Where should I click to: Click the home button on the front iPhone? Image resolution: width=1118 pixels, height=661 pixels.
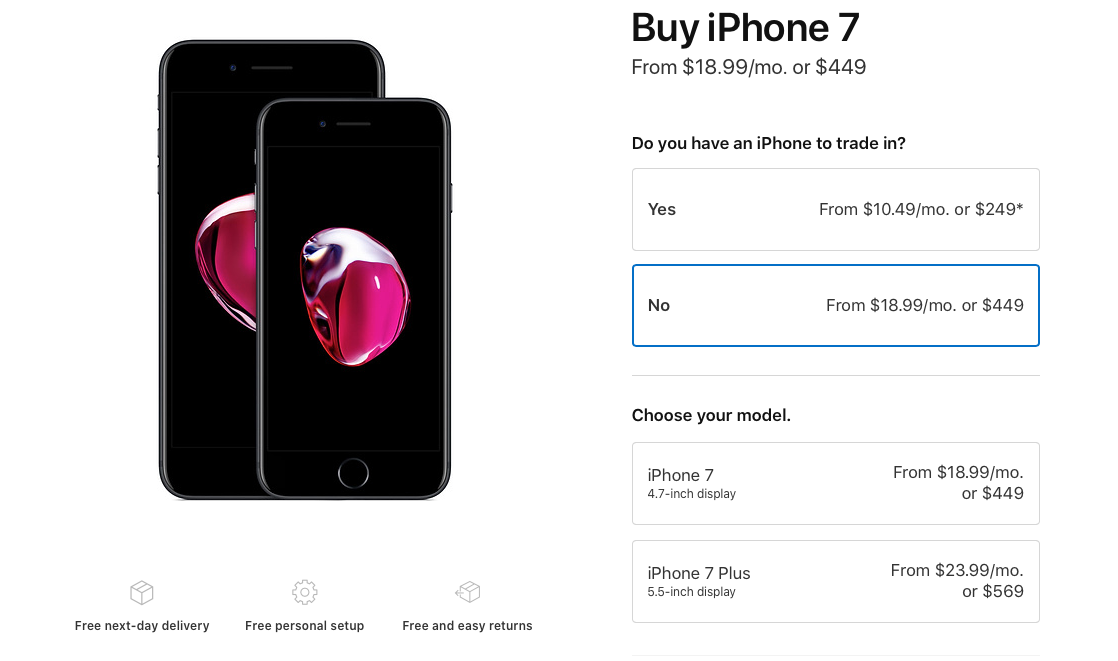tap(353, 473)
